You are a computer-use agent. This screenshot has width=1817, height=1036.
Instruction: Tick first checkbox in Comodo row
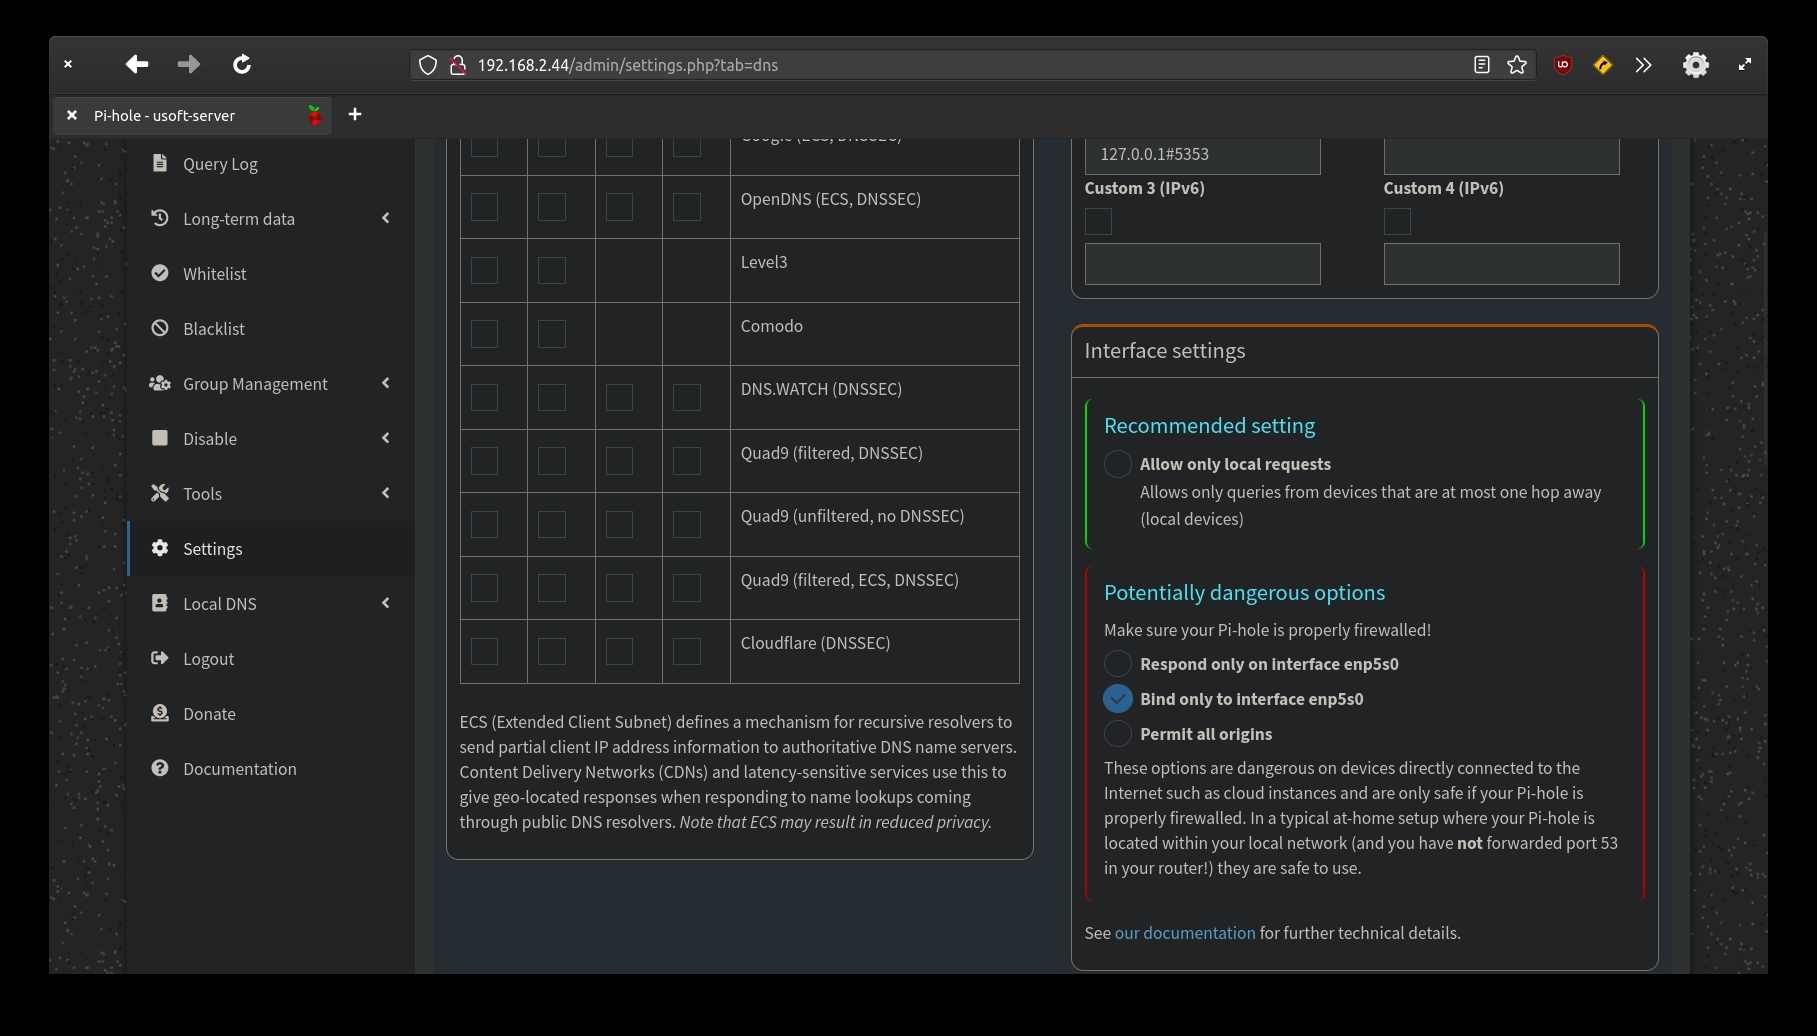484,334
